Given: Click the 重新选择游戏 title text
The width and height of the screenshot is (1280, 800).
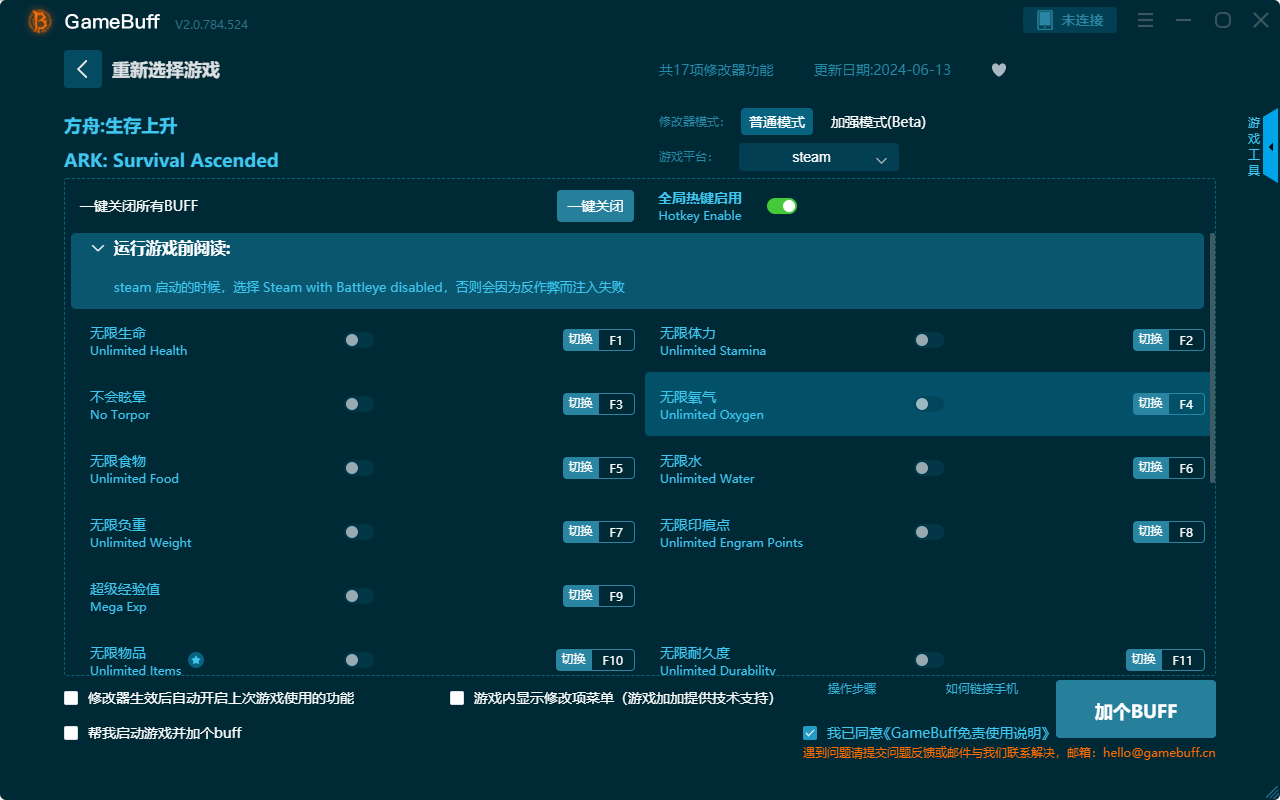Looking at the screenshot, I should click(165, 70).
